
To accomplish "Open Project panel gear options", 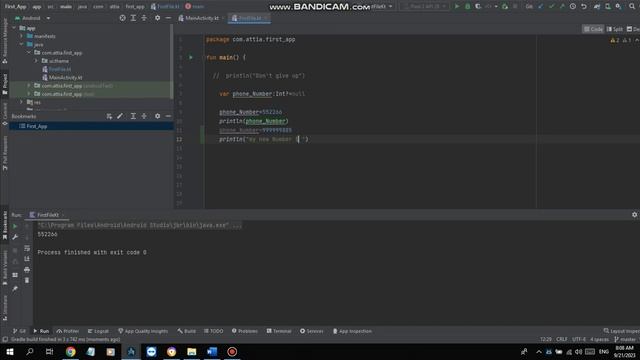I will click(x=158, y=18).
